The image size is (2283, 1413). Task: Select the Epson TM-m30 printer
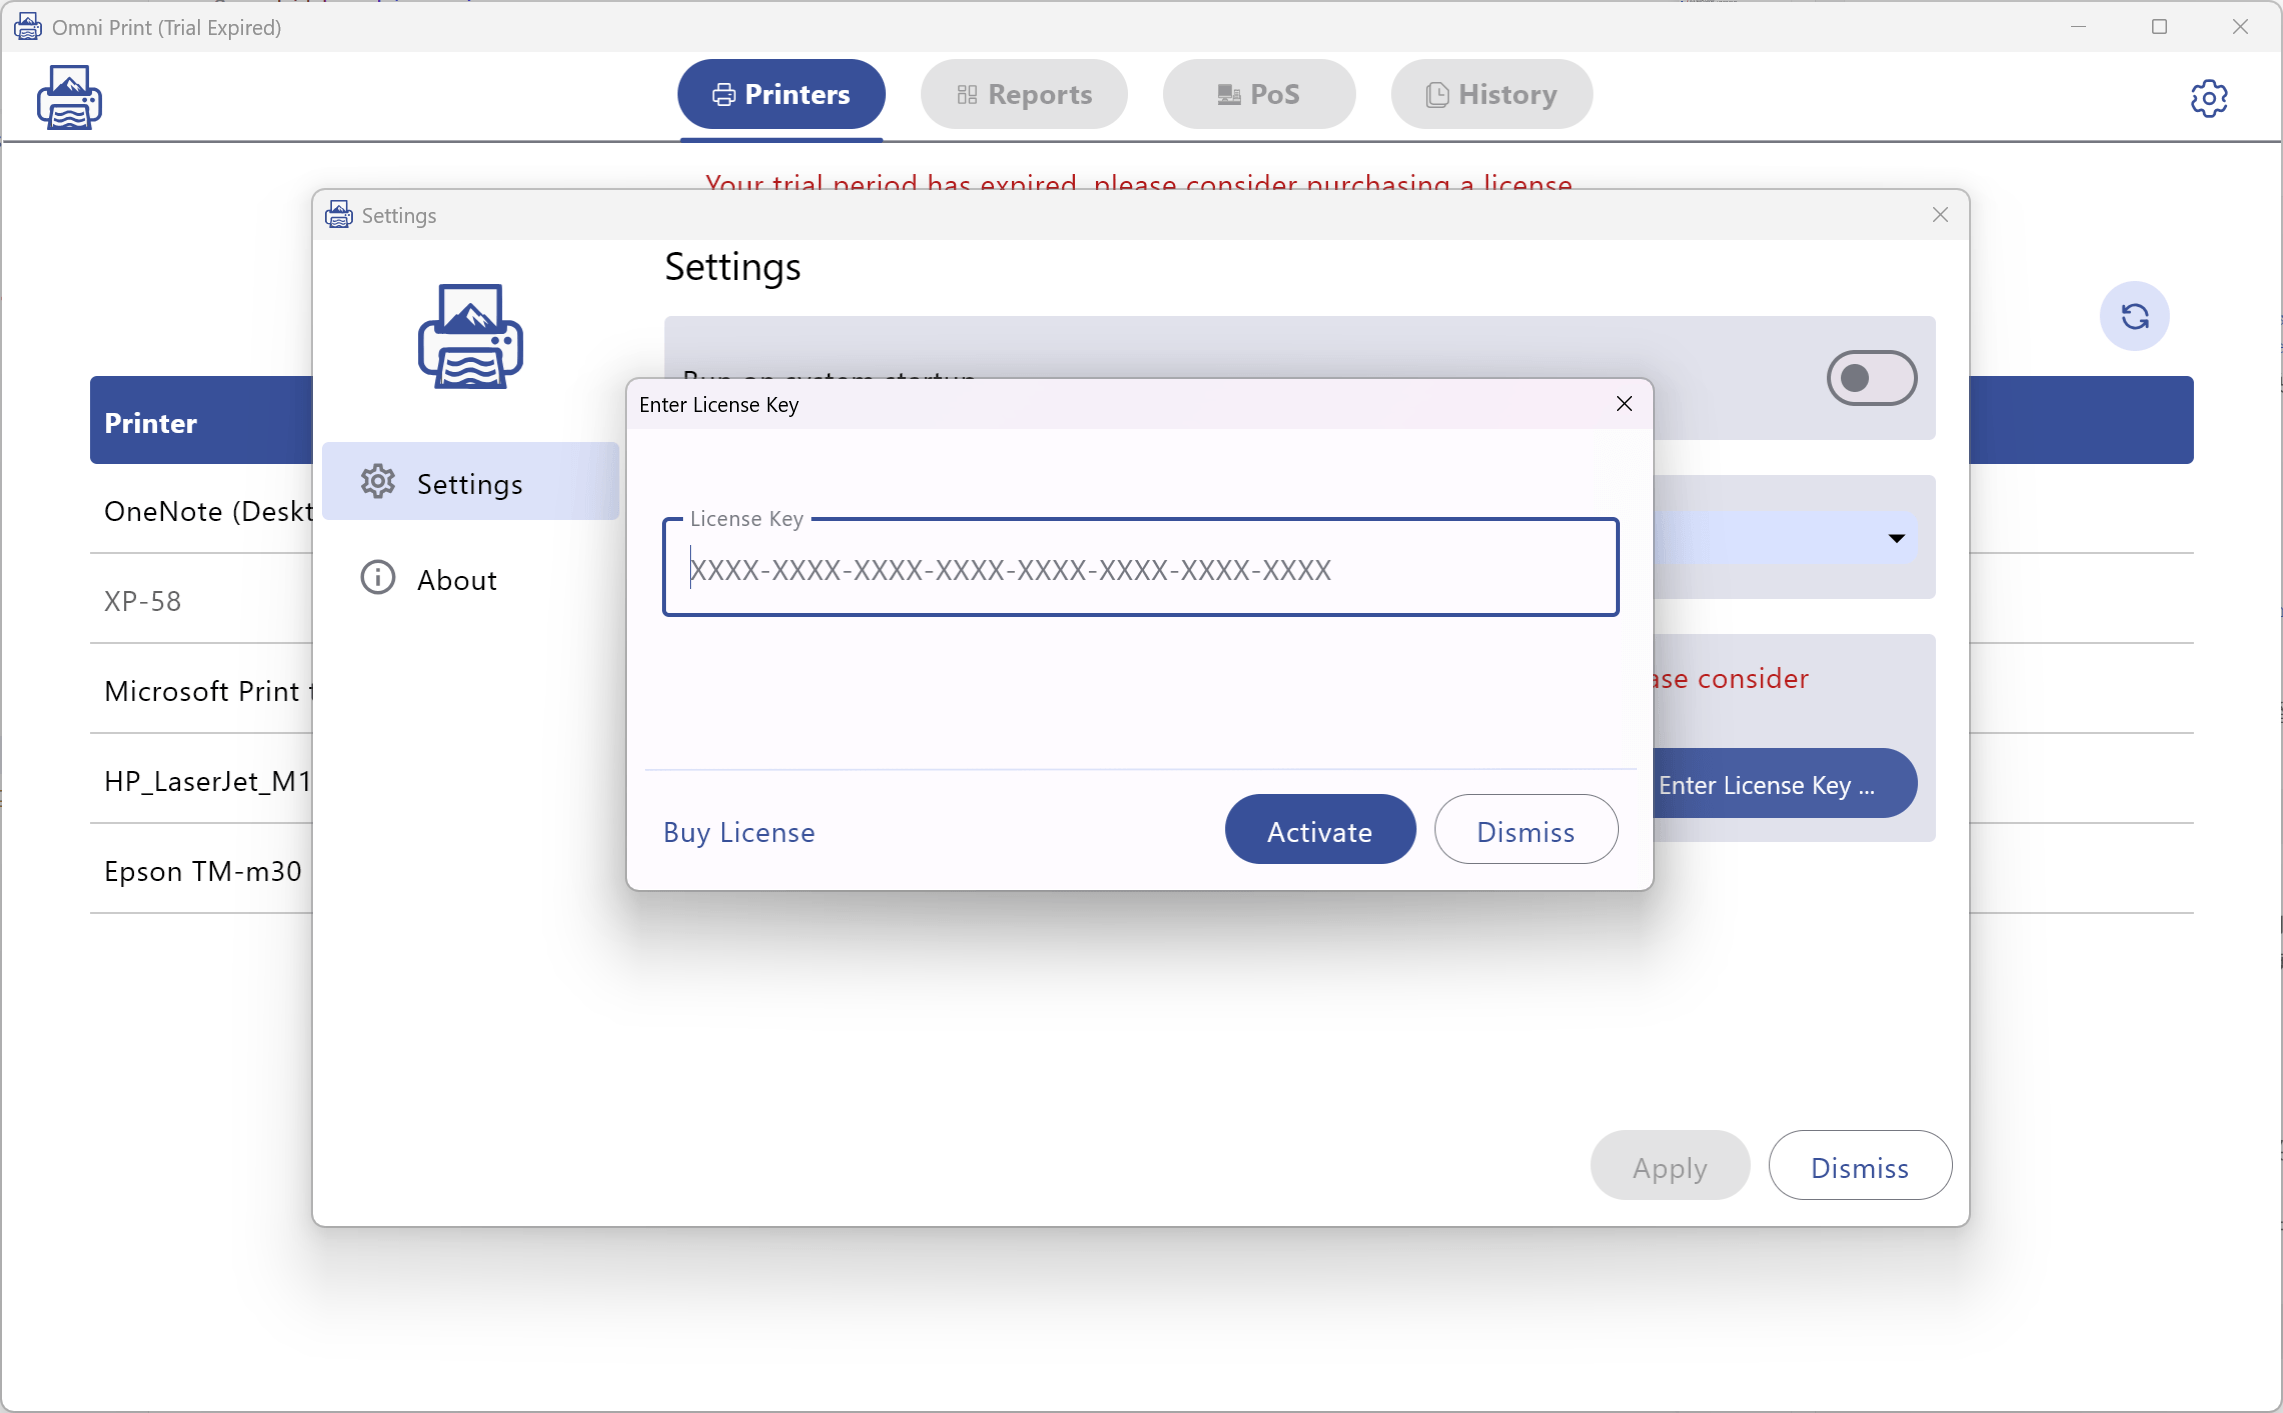[x=202, y=871]
